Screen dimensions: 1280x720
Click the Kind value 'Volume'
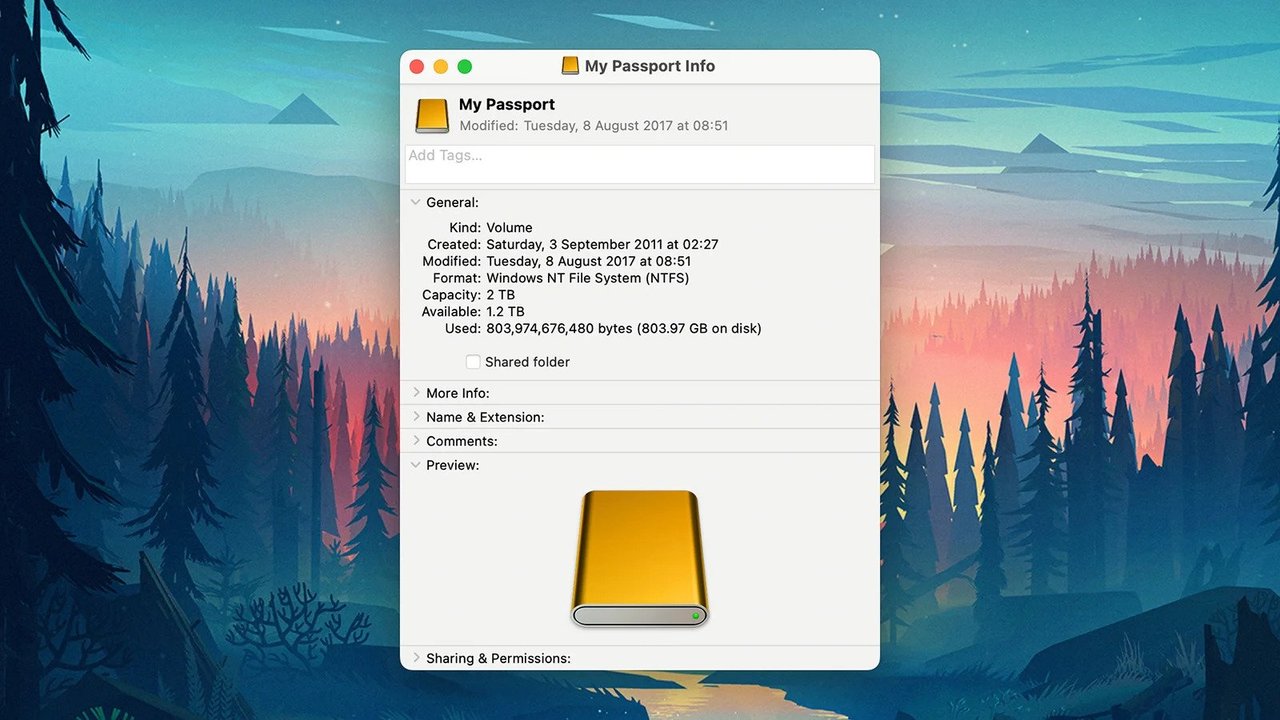(510, 227)
